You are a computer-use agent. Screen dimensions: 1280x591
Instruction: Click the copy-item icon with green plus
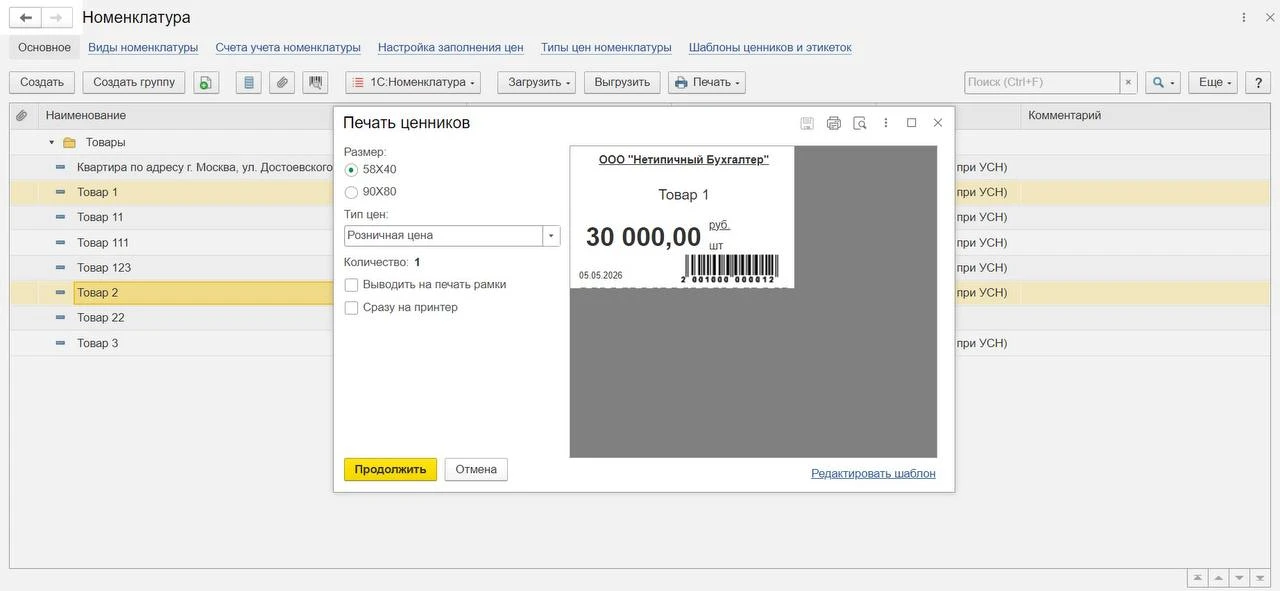click(x=206, y=82)
